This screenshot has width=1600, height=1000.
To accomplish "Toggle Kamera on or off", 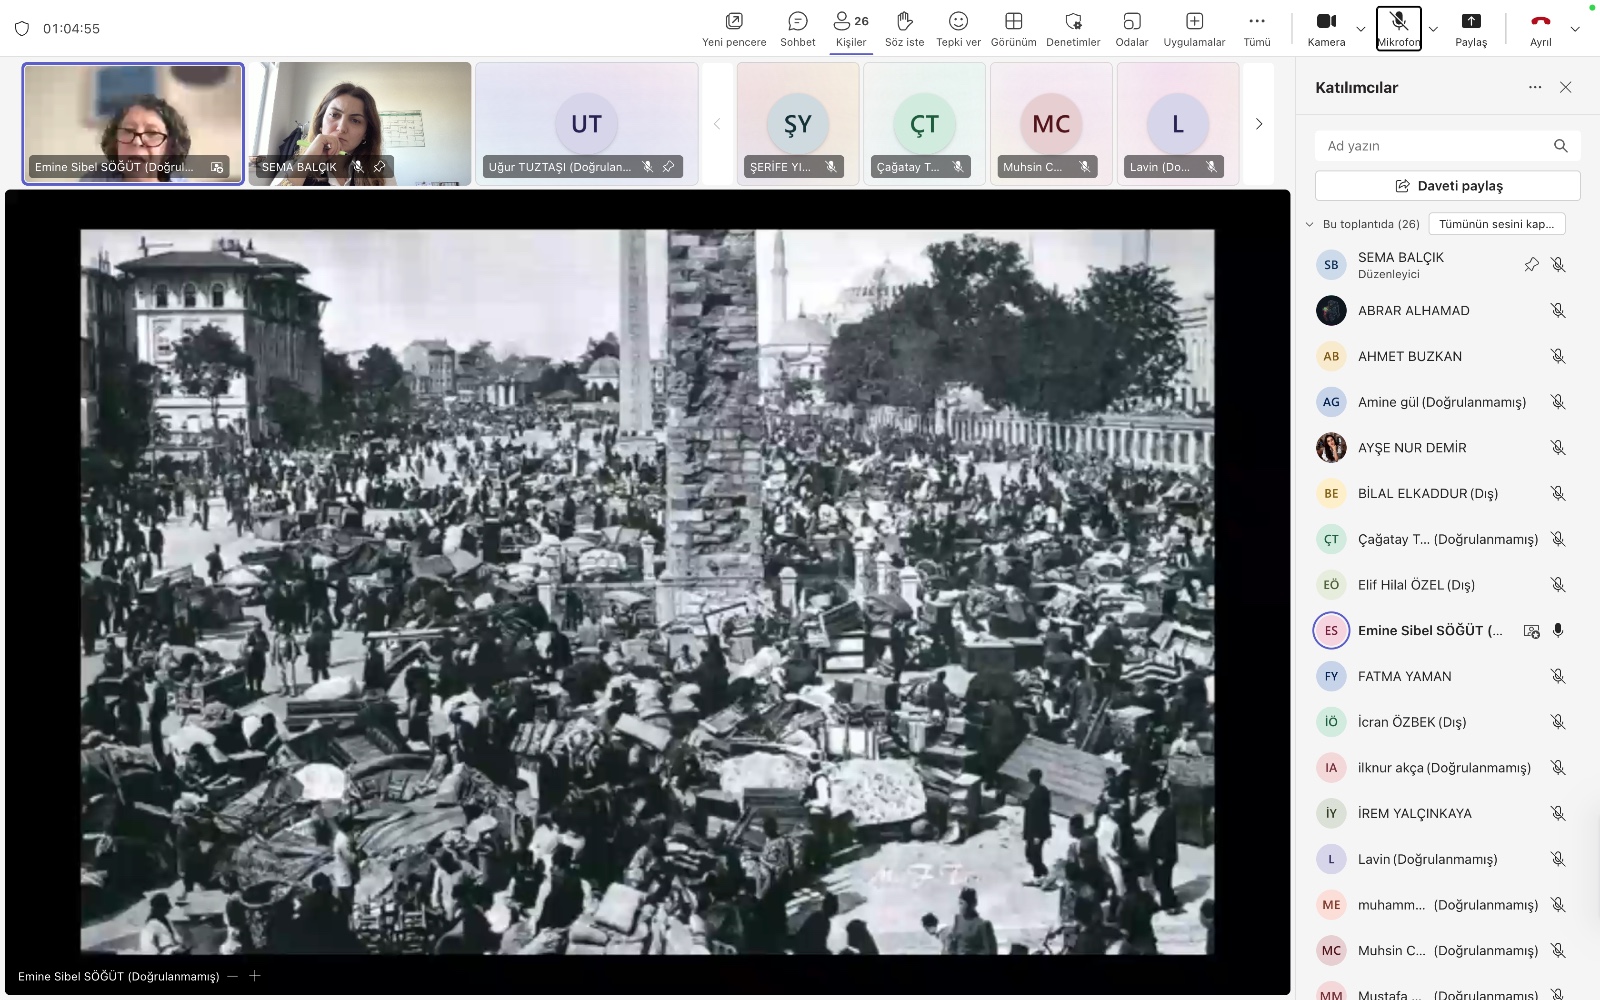I will pos(1326,28).
